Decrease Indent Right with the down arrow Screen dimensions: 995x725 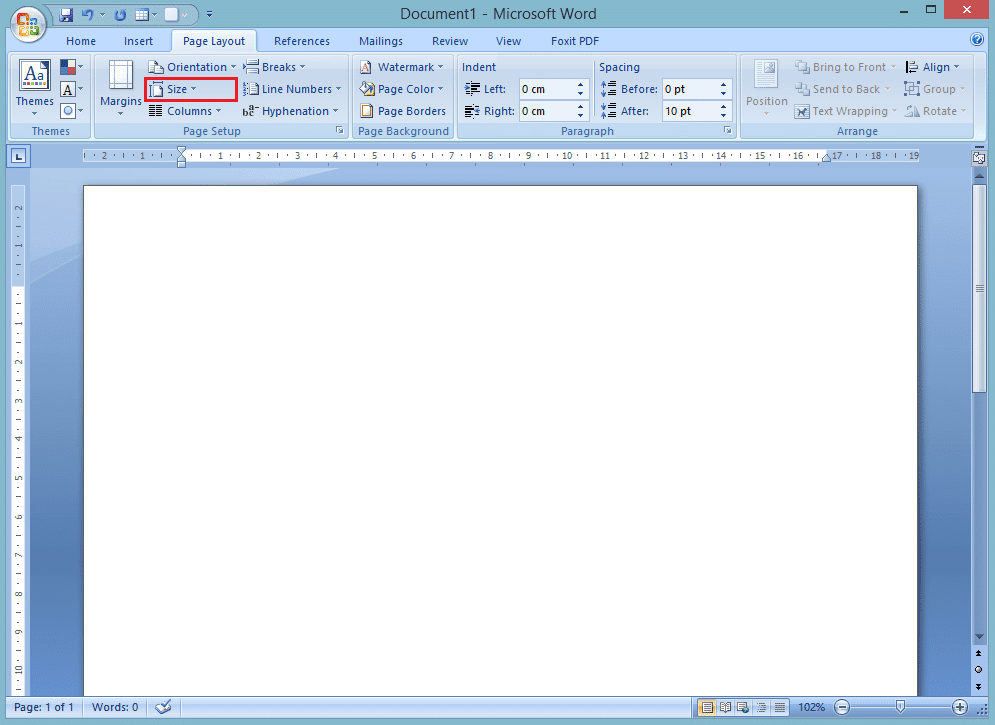click(580, 115)
